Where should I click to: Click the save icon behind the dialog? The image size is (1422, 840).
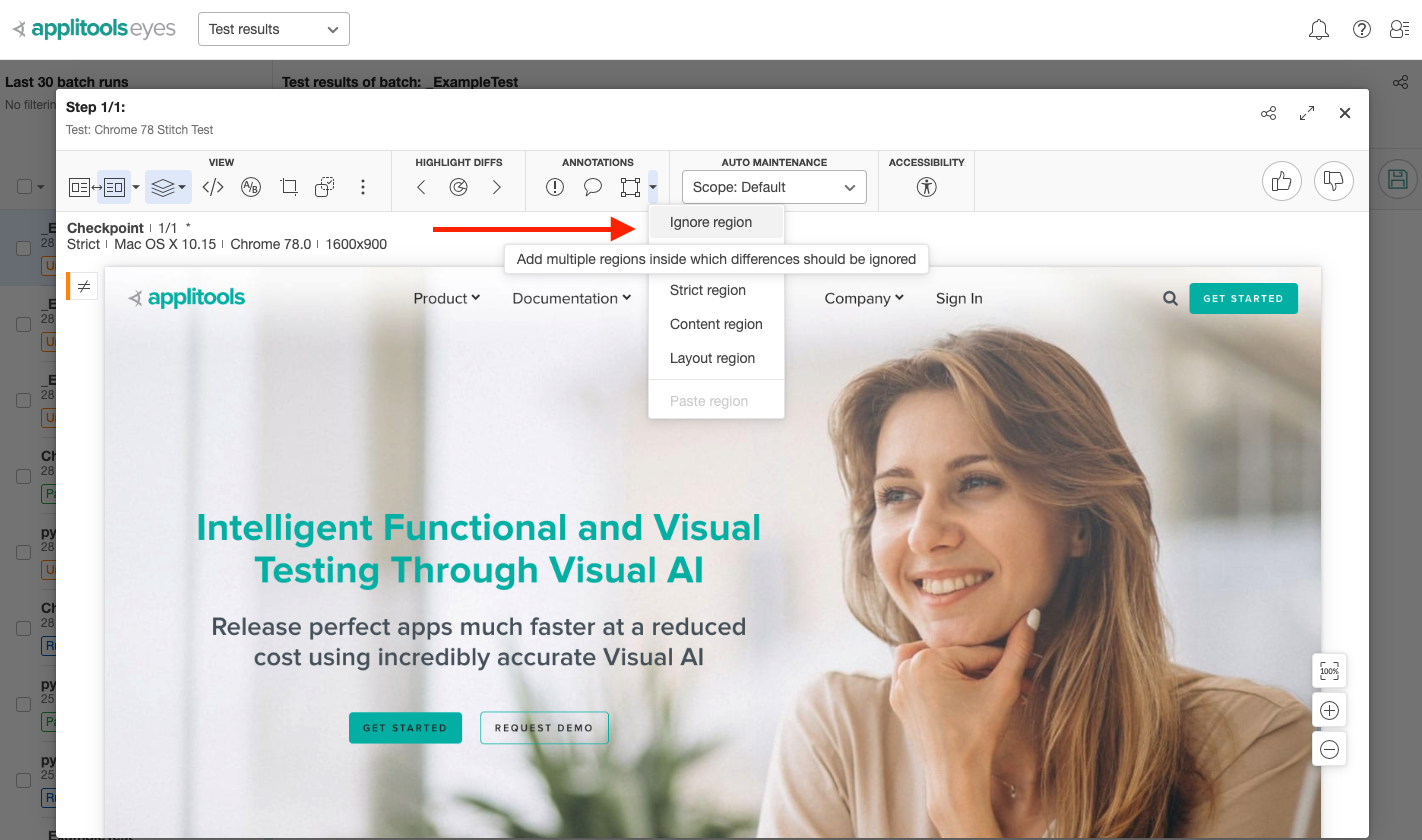(x=1398, y=179)
